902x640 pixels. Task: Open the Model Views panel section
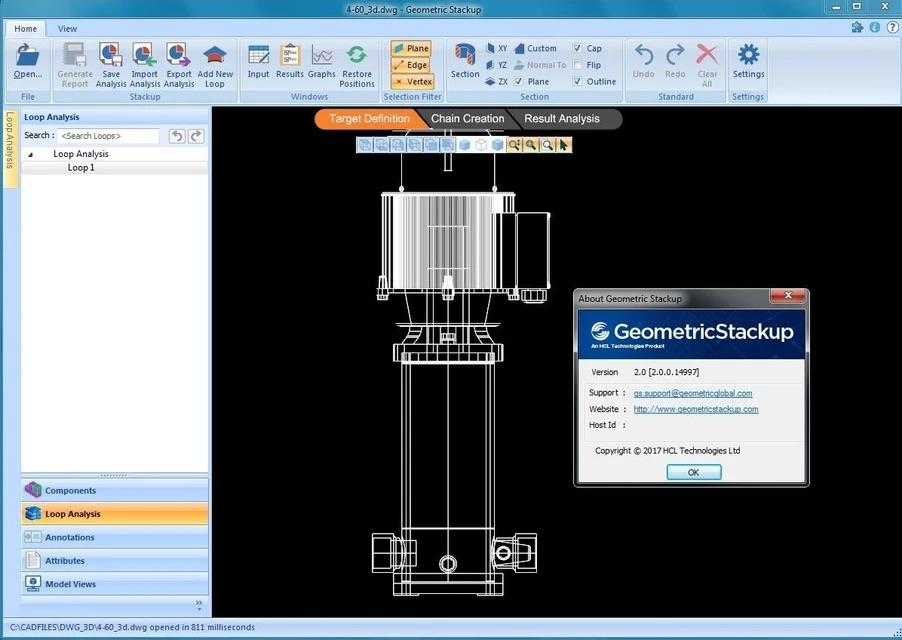115,584
